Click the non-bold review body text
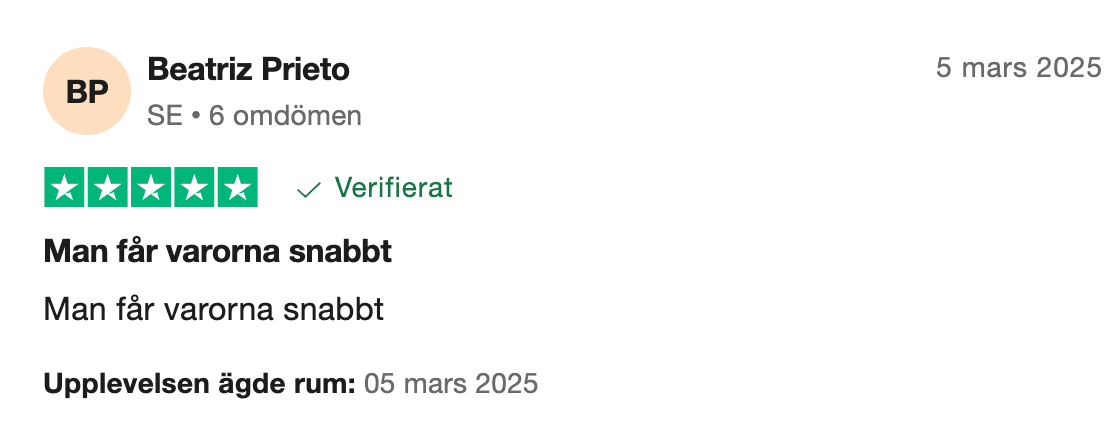Image resolution: width=1120 pixels, height=424 pixels. [x=214, y=309]
